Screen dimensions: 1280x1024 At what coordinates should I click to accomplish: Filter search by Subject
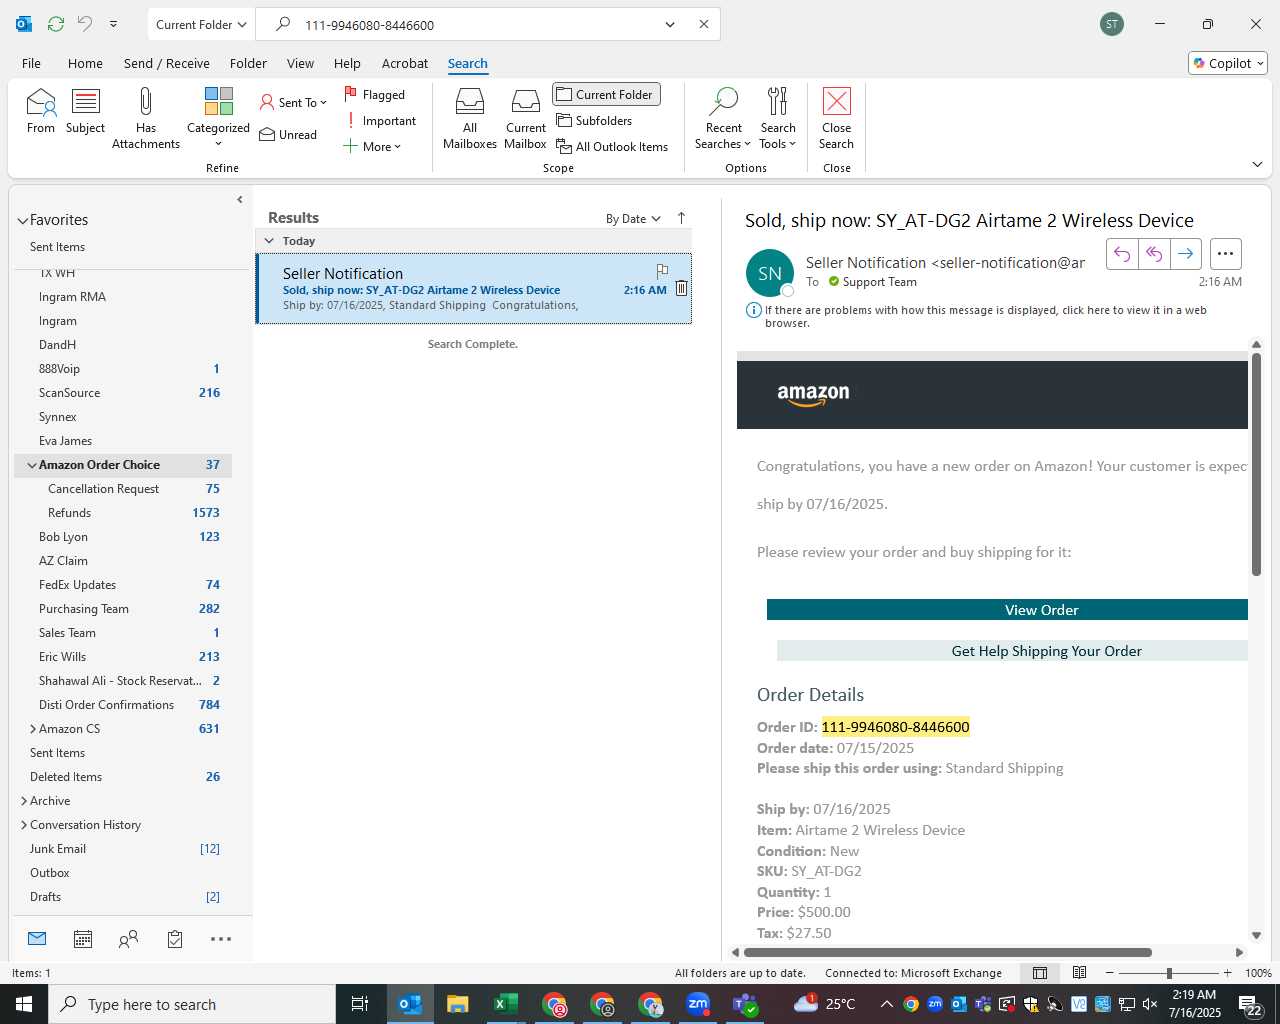(x=85, y=110)
